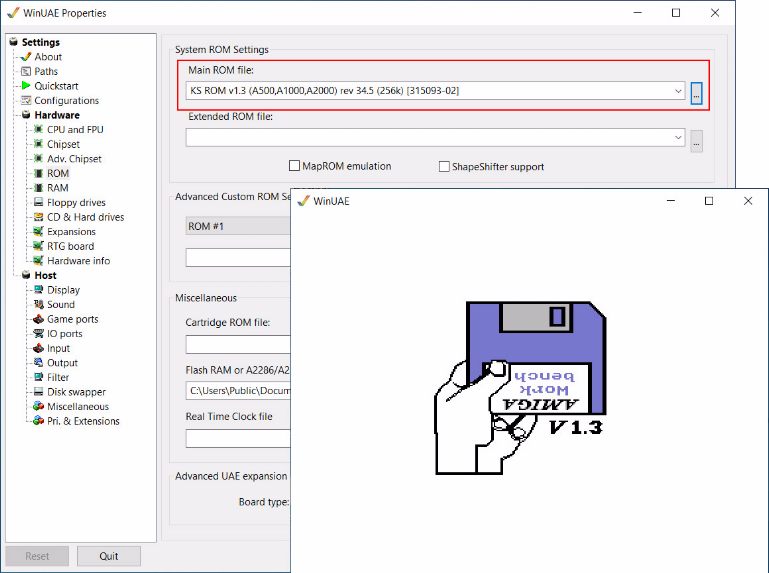Screen dimensions: 769x573
Task: Click the Expansions board icon
Action: (x=38, y=232)
